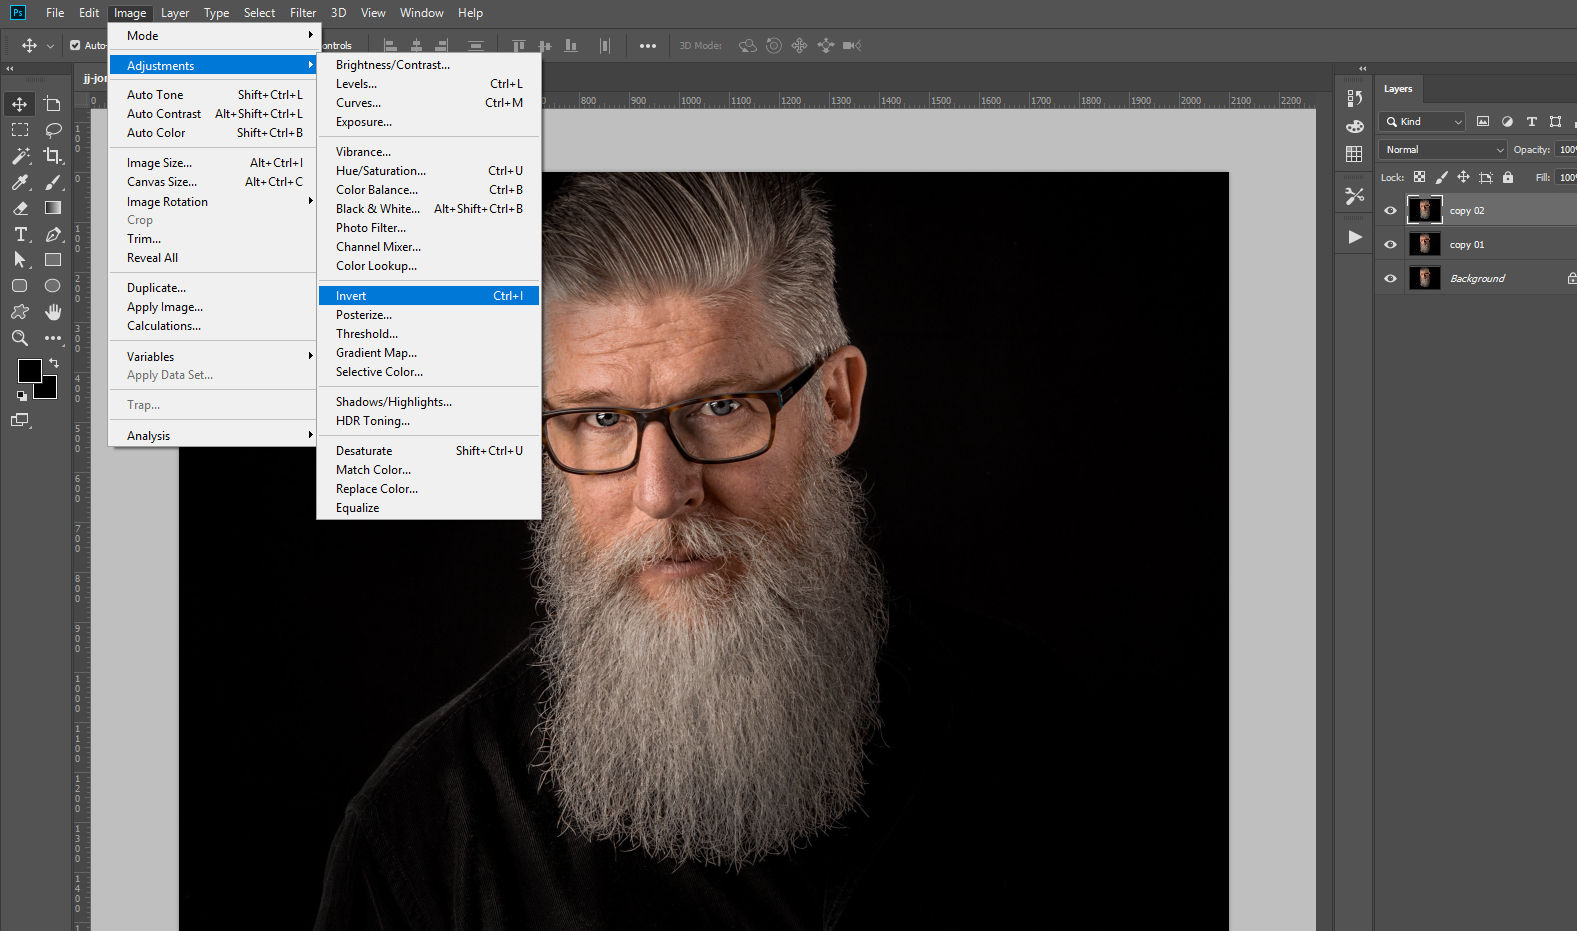Open the Swatches grid panel icon
Screen dimensions: 1577x931
[1355, 154]
